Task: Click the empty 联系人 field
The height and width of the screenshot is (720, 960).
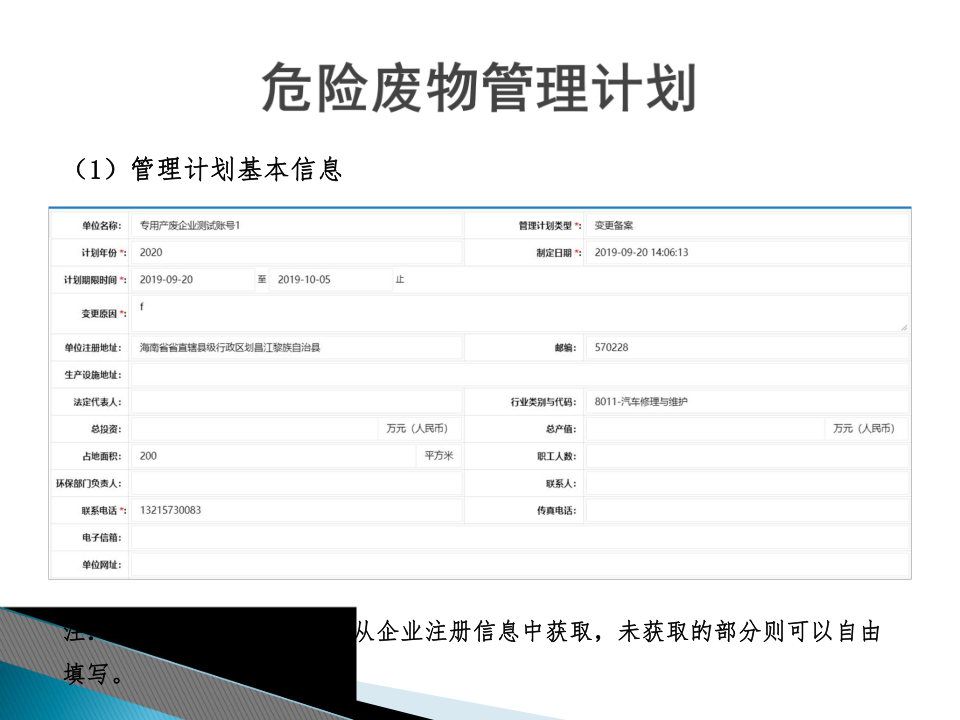Action: [x=746, y=483]
